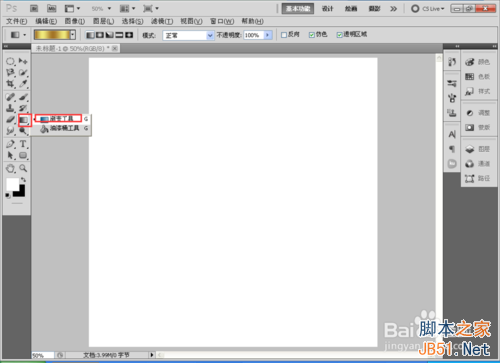
Task: Switch to the 基本功能 workspace
Action: (x=298, y=9)
